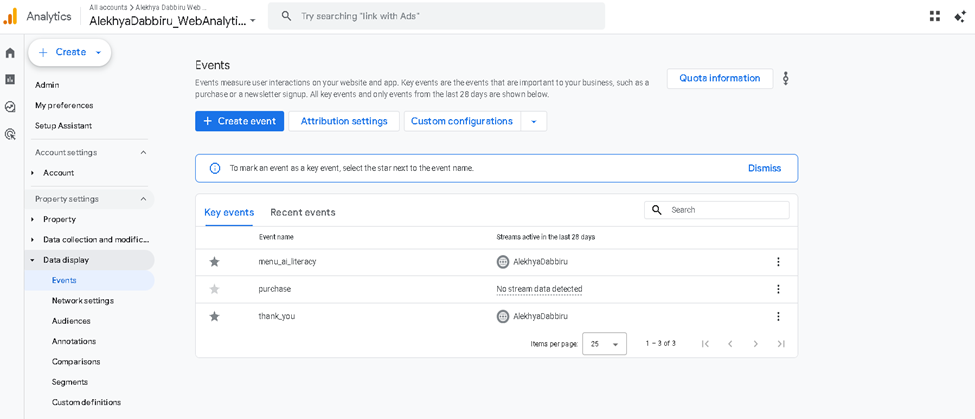The height and width of the screenshot is (419, 975).
Task: Open the Advertising icon in left rail
Action: [x=10, y=134]
